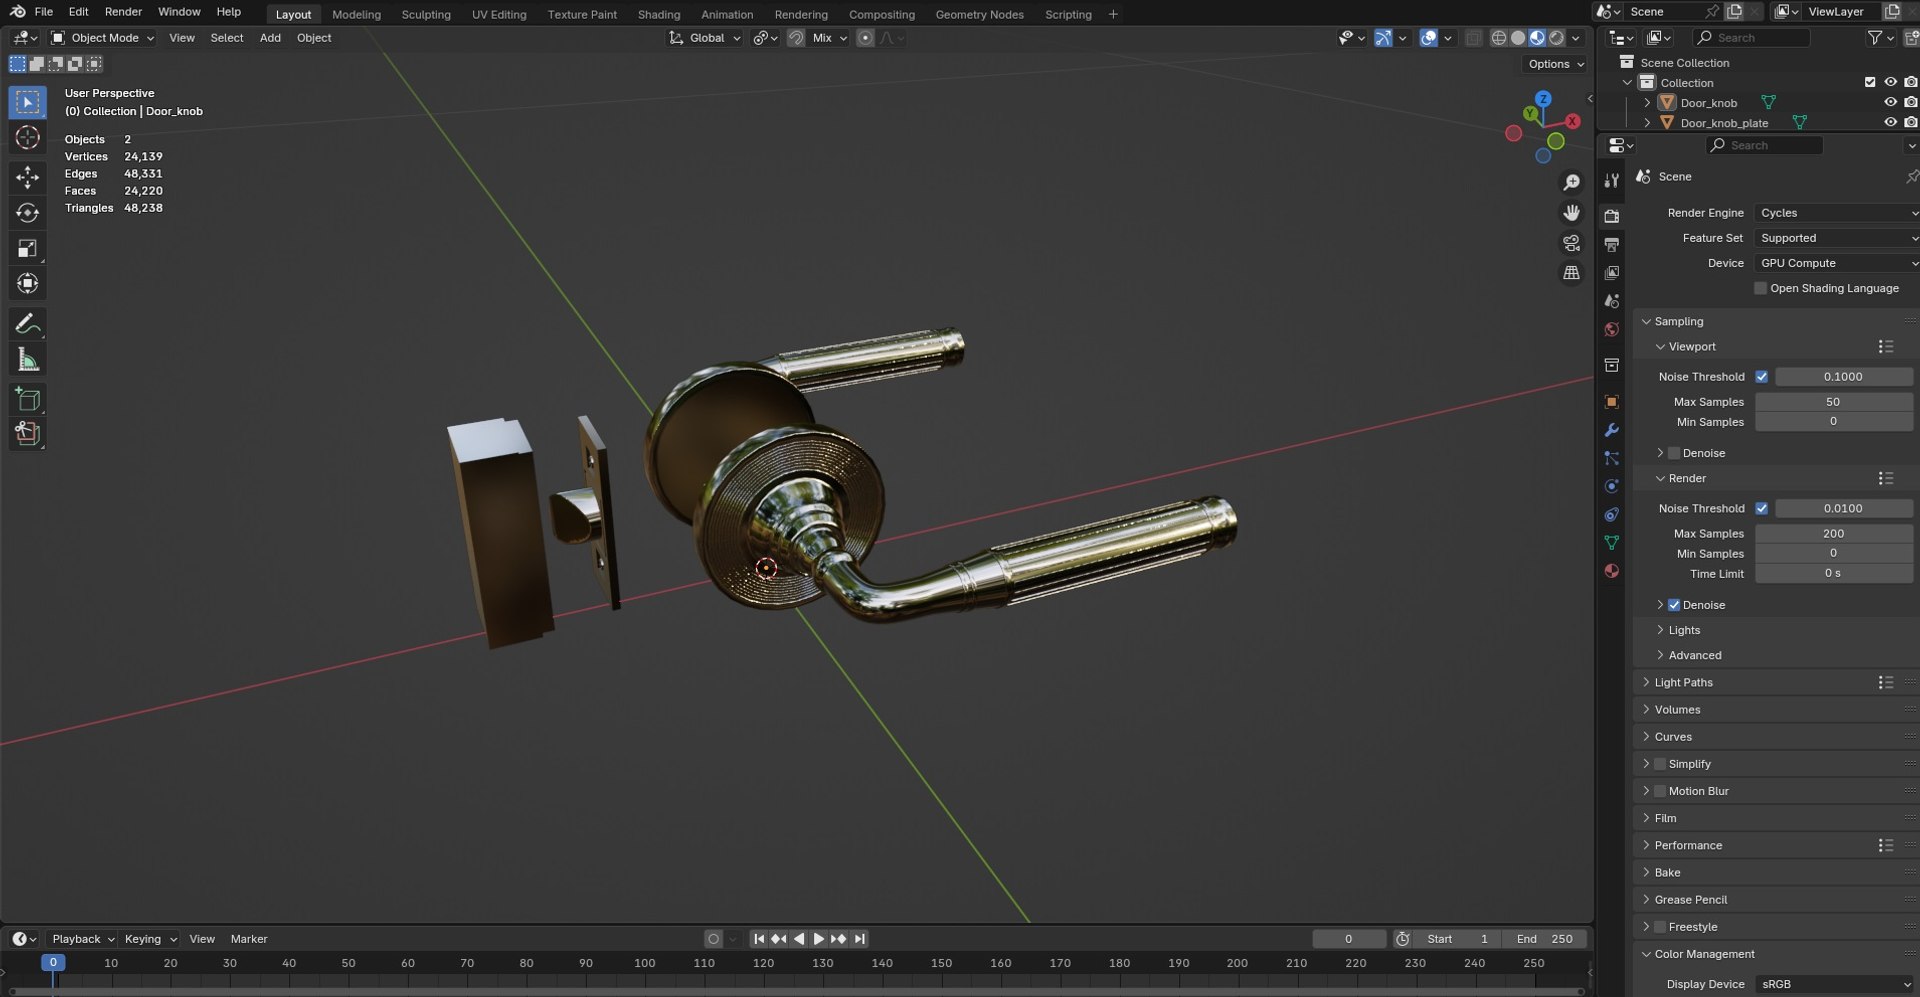Select the Move tool
This screenshot has height=997, width=1920.
27,177
